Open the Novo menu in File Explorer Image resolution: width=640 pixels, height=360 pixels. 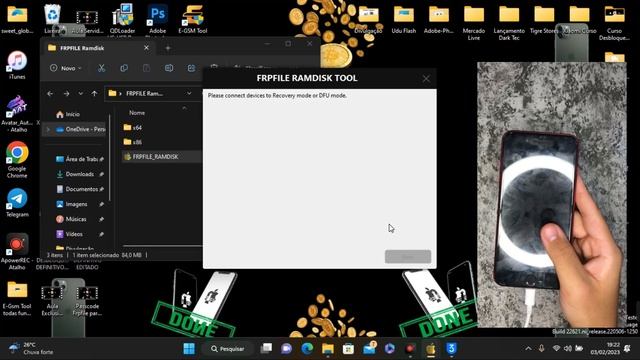(65, 68)
